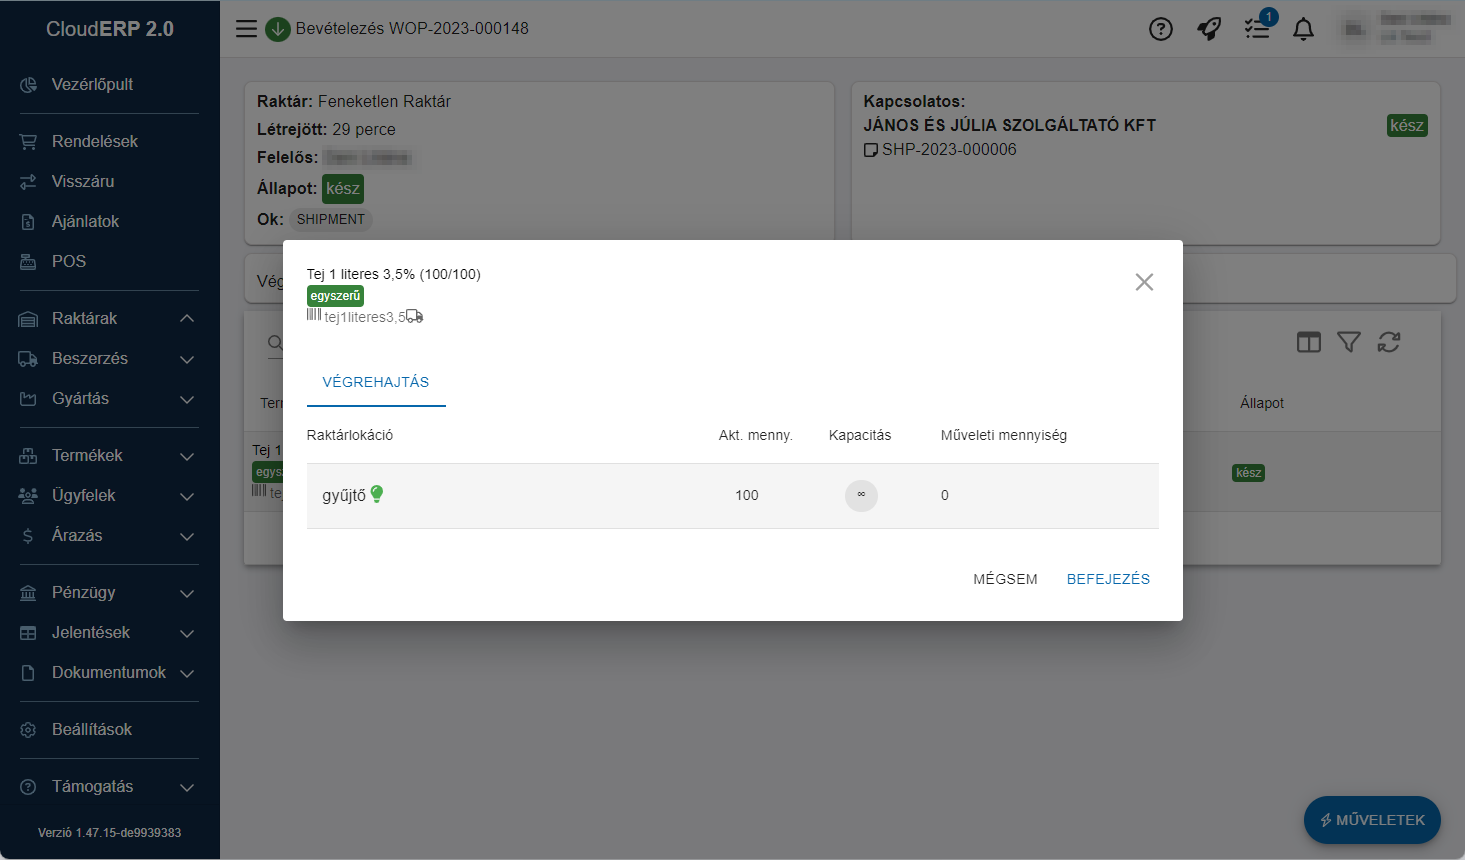This screenshot has width=1465, height=860.
Task: Click the MŰVELETEK floating button
Action: (1371, 820)
